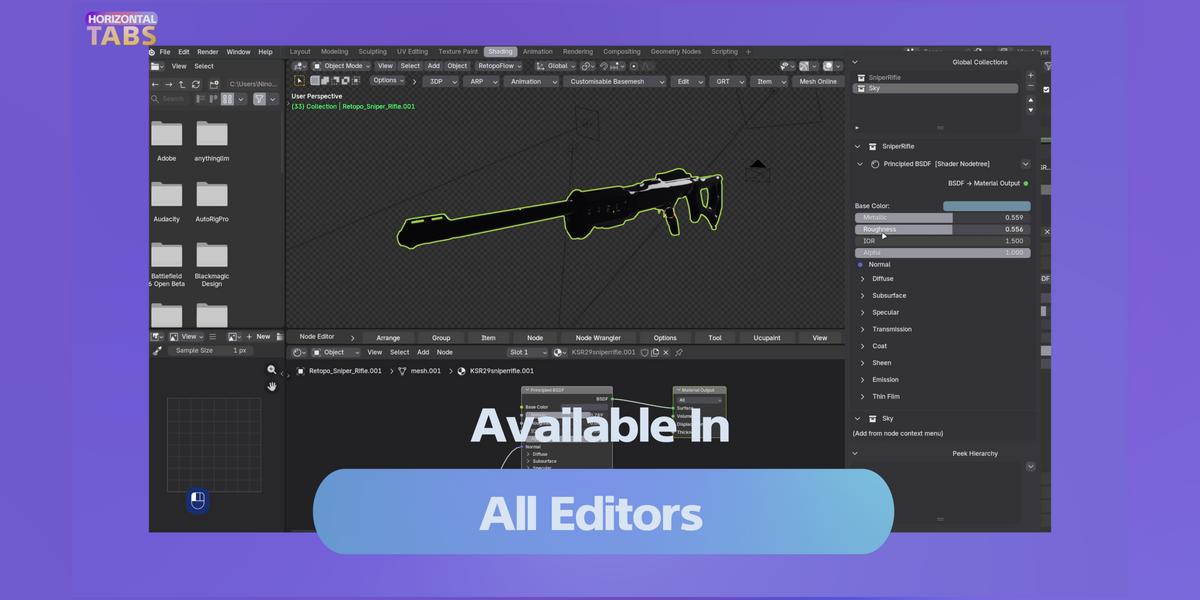The width and height of the screenshot is (1200, 600).
Task: Pin the node editor with the pin icon
Action: 679,352
